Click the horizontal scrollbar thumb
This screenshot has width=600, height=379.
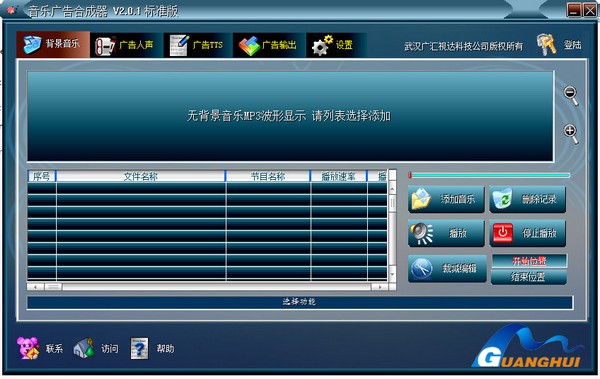pyautogui.click(x=54, y=287)
